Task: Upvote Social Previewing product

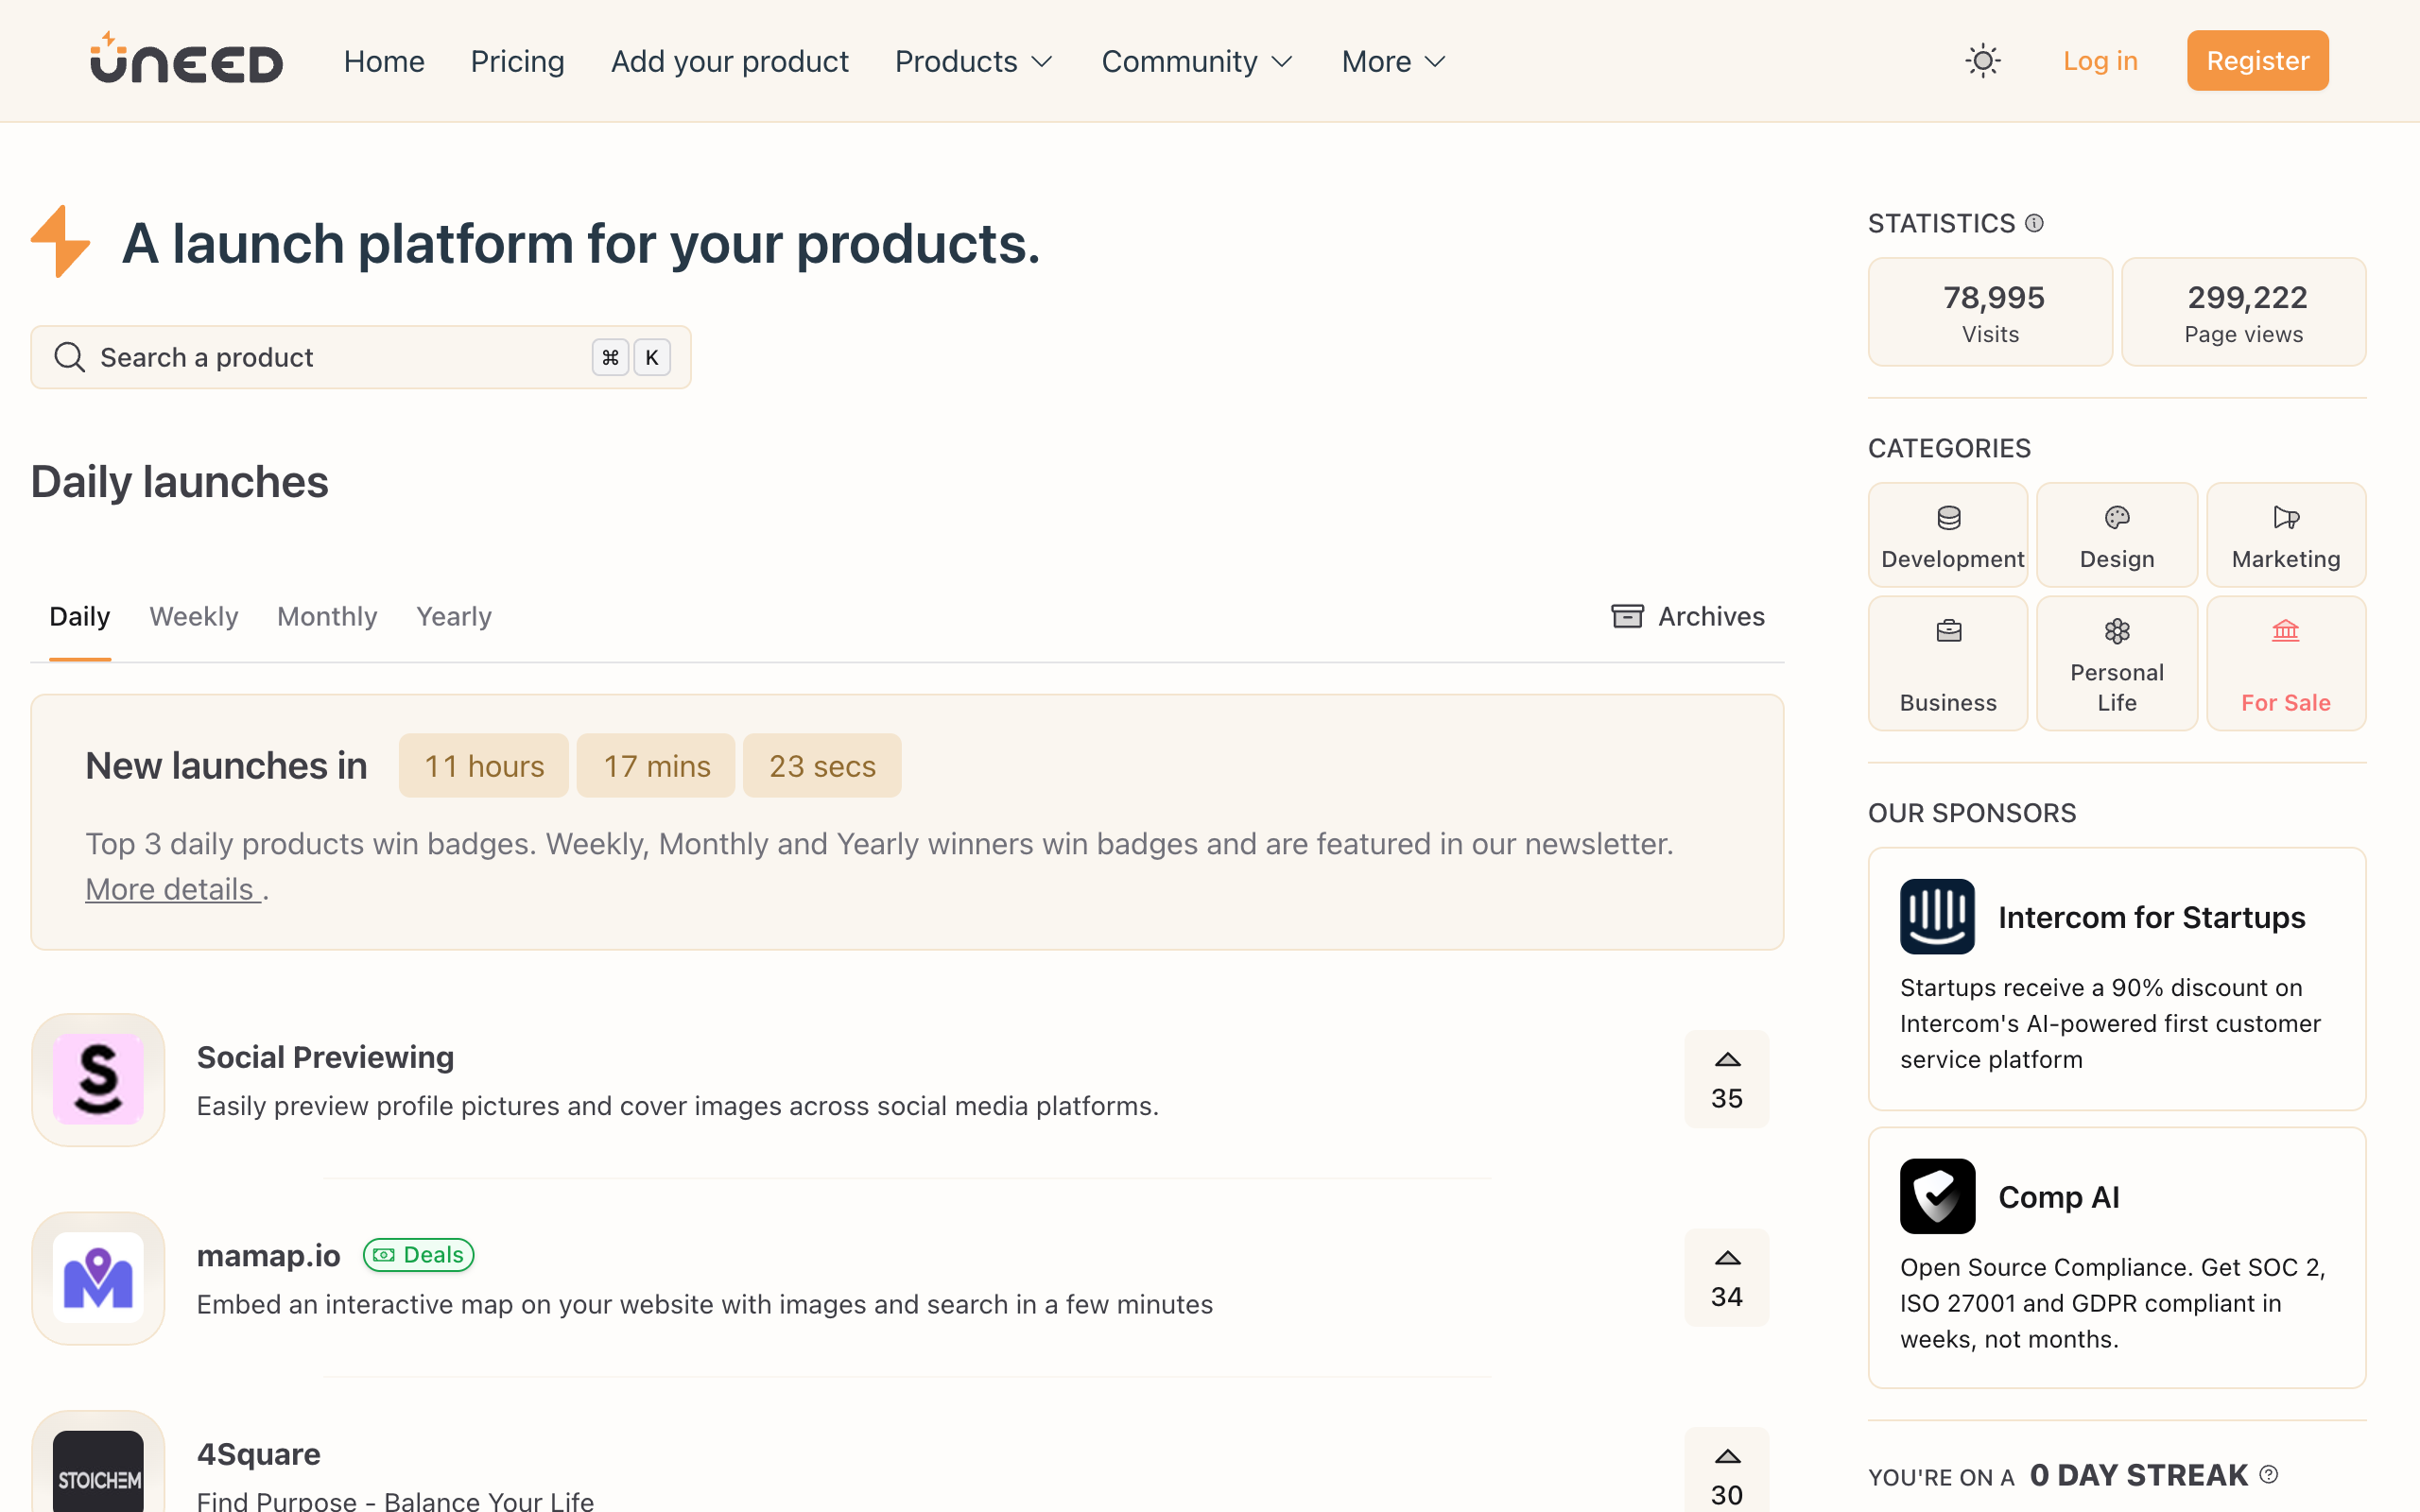Action: (1726, 1079)
